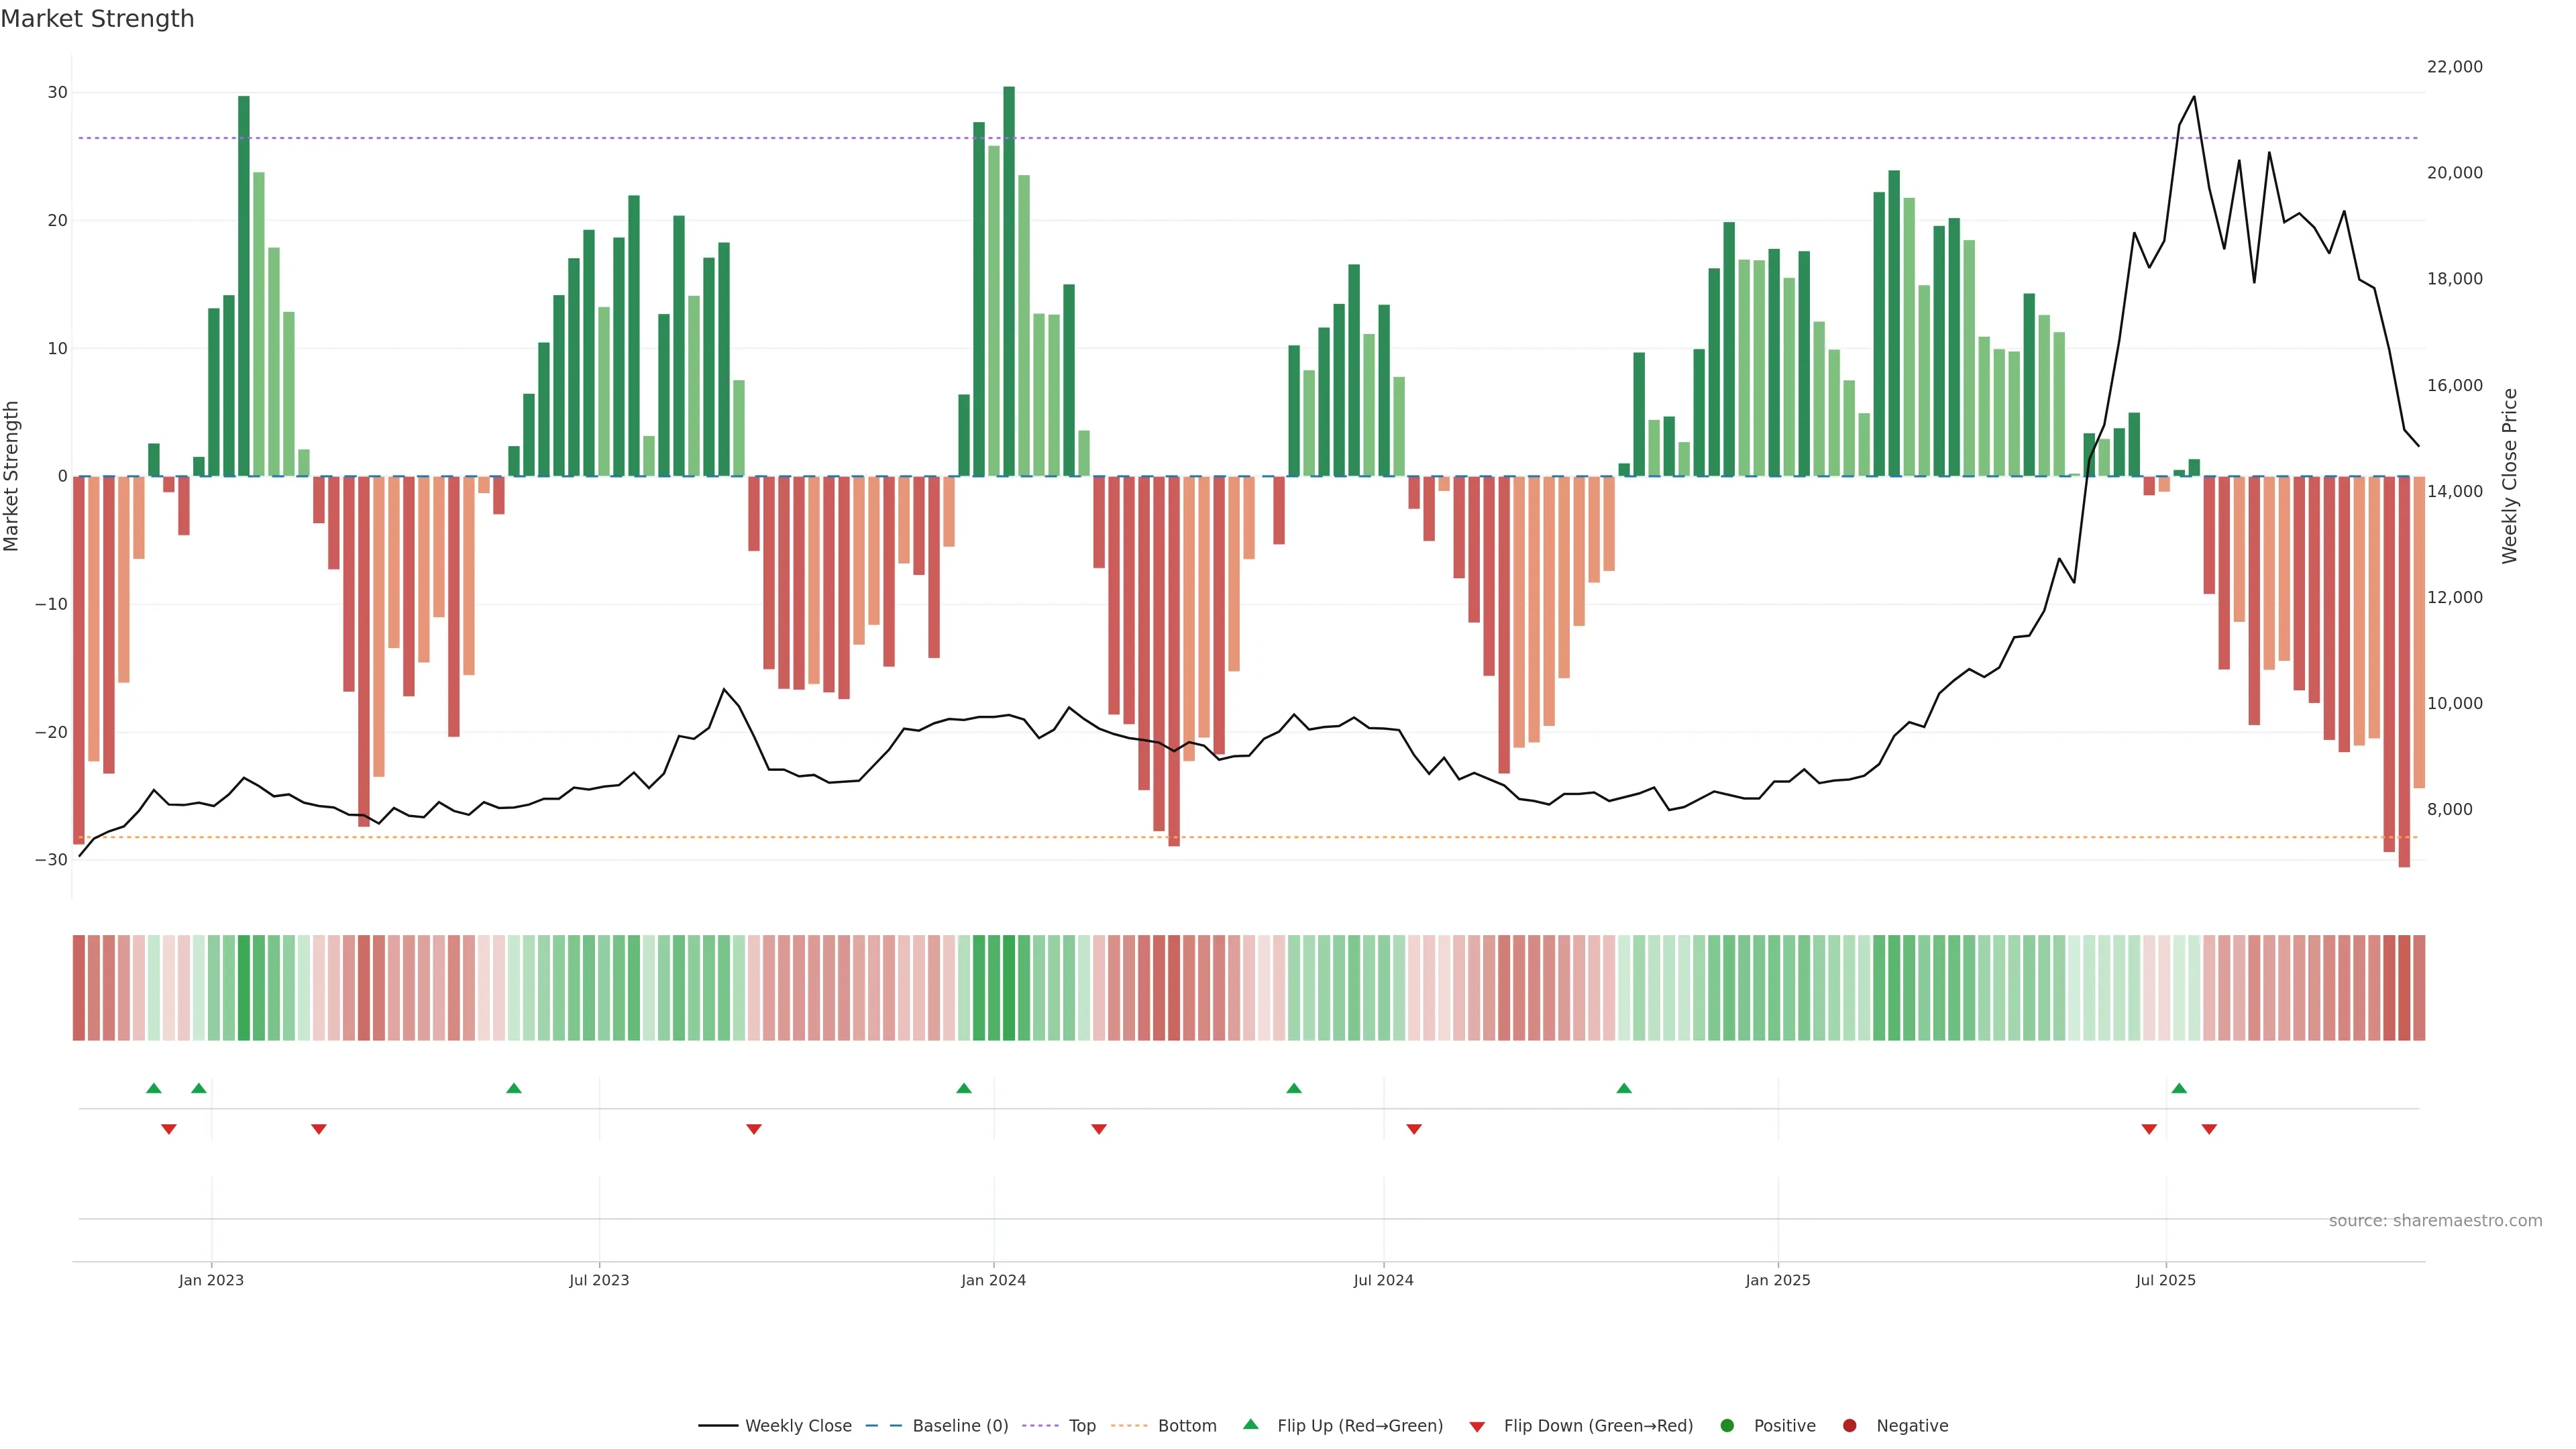Viewport: 2576px width, 1449px height.
Task: Click the dark red Negative circle in legend
Action: pyautogui.click(x=1849, y=1425)
